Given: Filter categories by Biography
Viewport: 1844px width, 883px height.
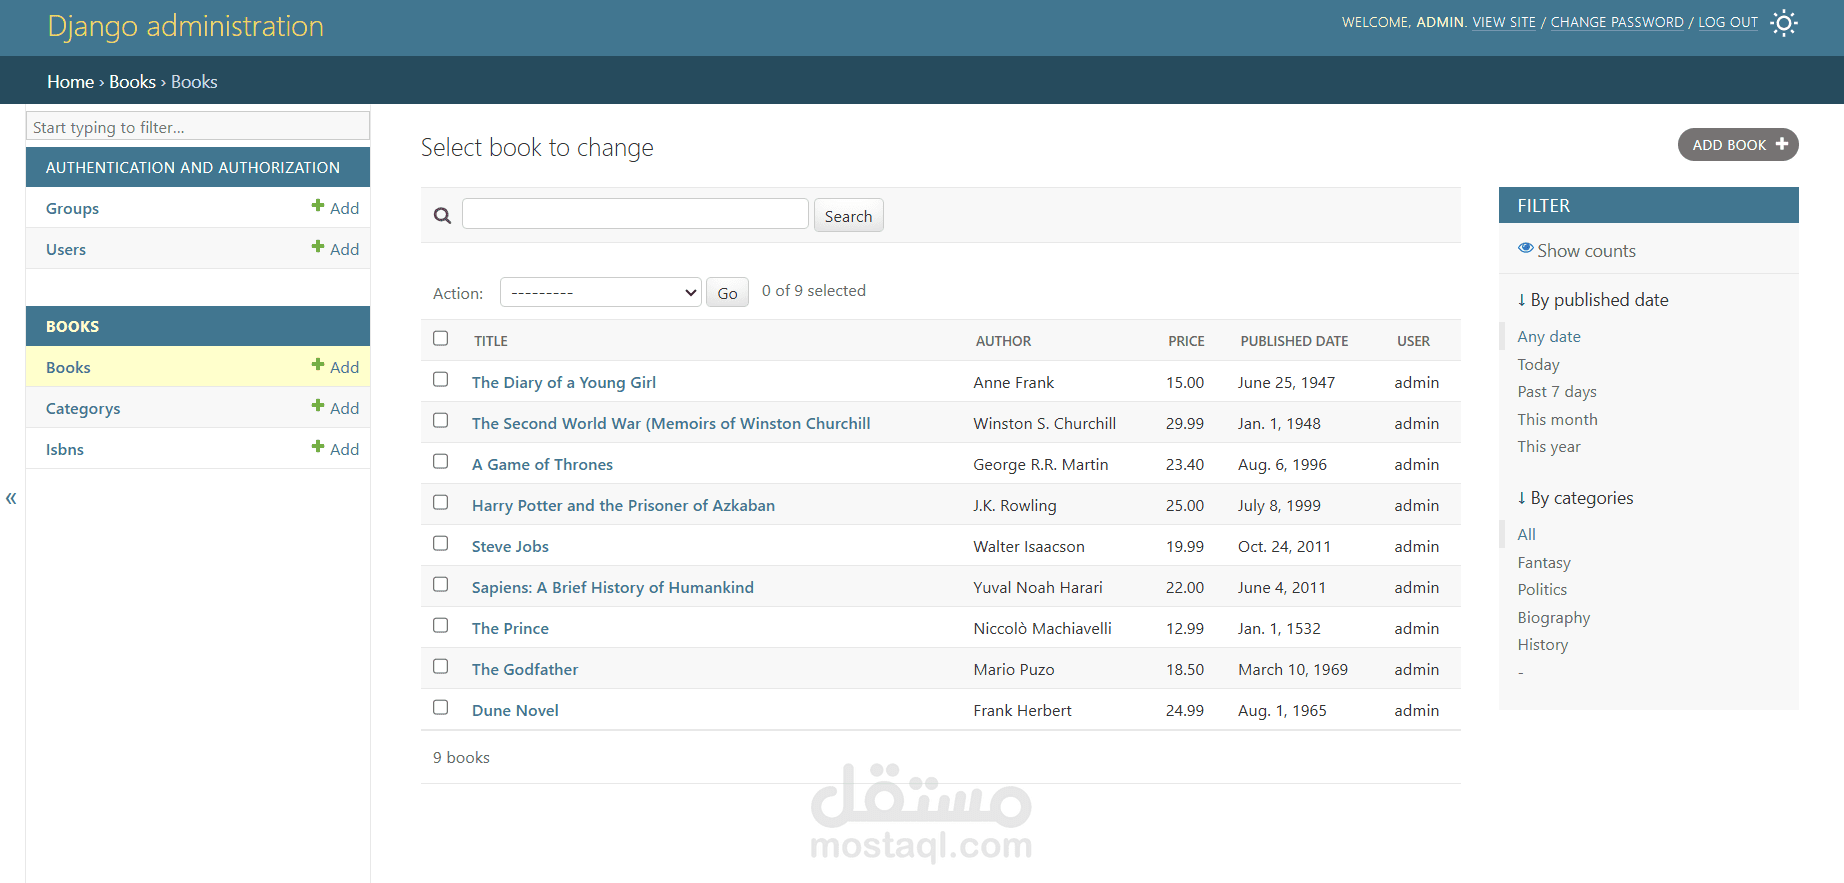Looking at the screenshot, I should [1553, 617].
